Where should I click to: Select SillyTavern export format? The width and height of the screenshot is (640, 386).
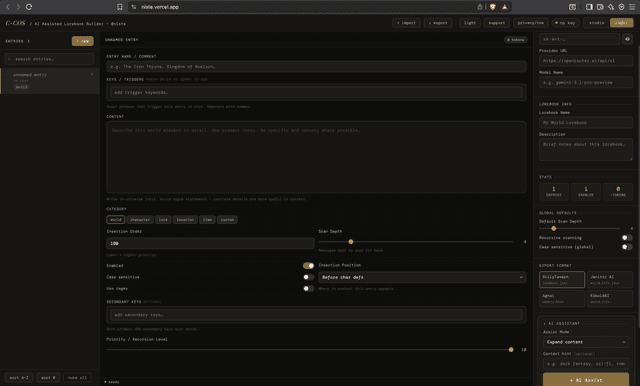562,280
